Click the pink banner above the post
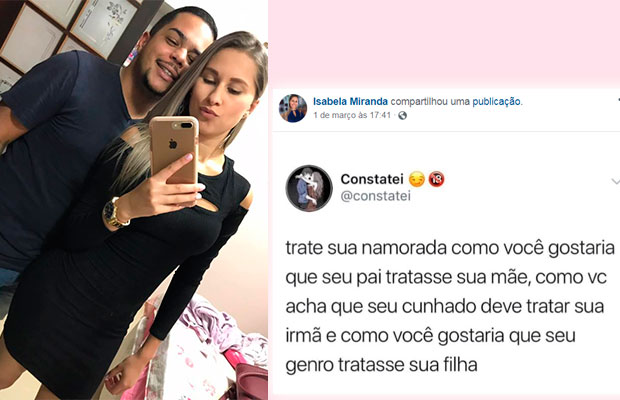Screen dimensions: 620x400 click(x=444, y=43)
